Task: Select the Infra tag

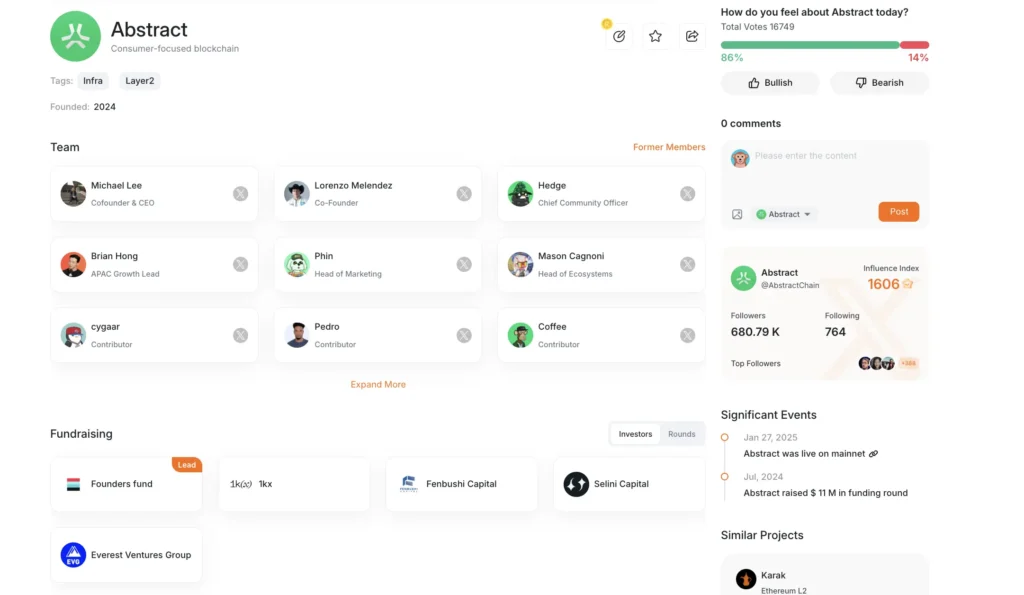Action: pyautogui.click(x=93, y=81)
